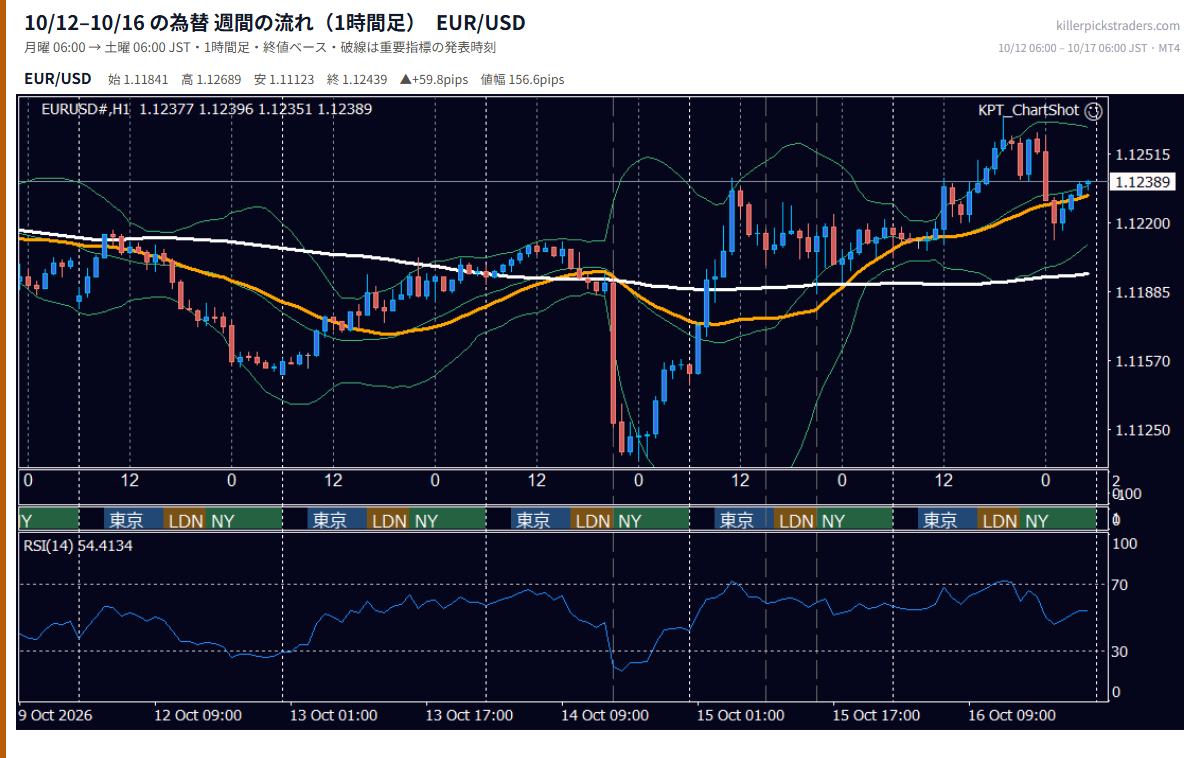
Task: Click the KPT_ChartShot circular icon
Action: tap(1094, 111)
